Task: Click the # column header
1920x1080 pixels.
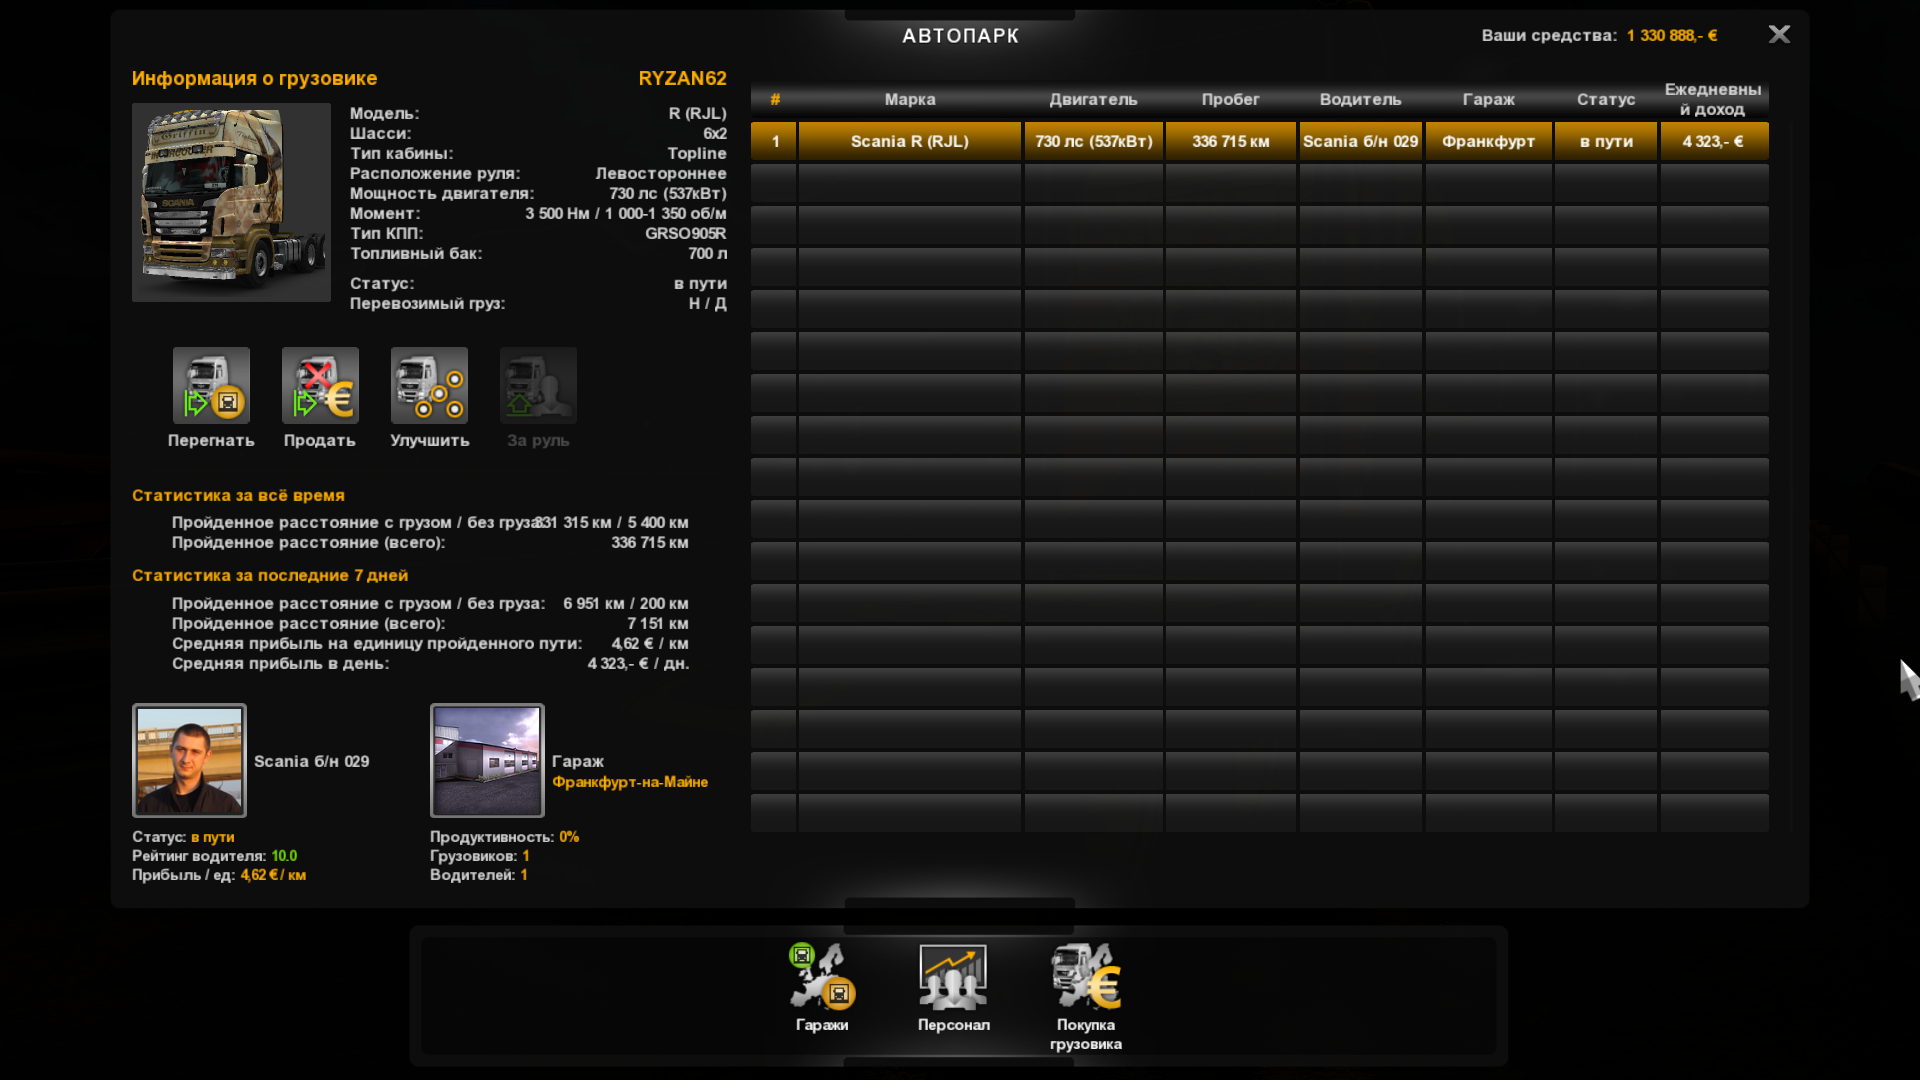Action: click(x=774, y=99)
